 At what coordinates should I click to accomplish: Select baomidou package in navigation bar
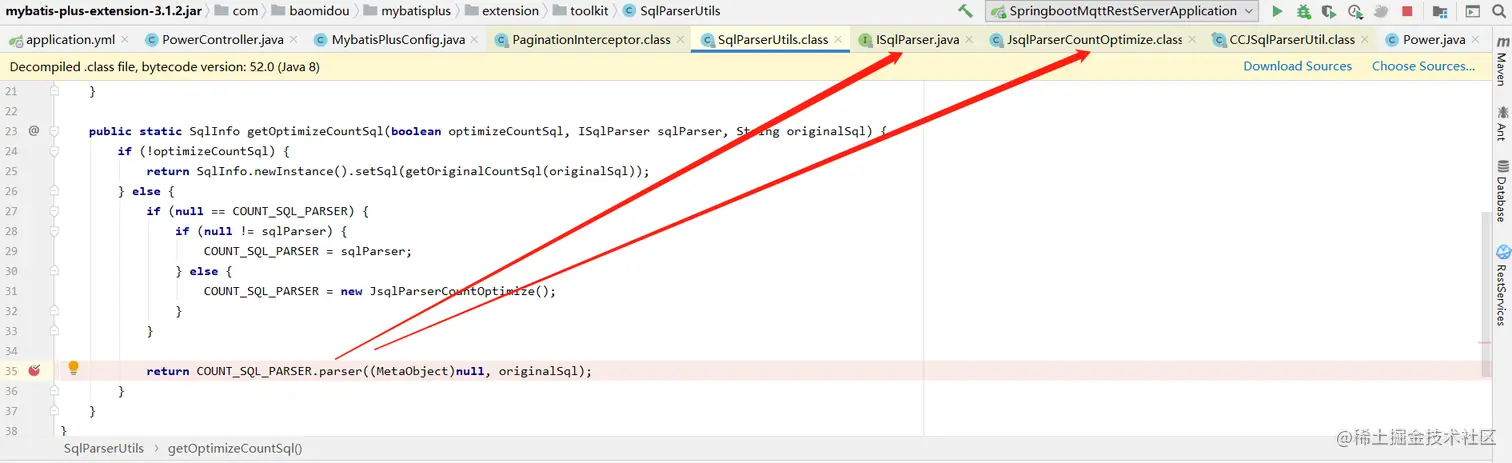click(x=308, y=11)
